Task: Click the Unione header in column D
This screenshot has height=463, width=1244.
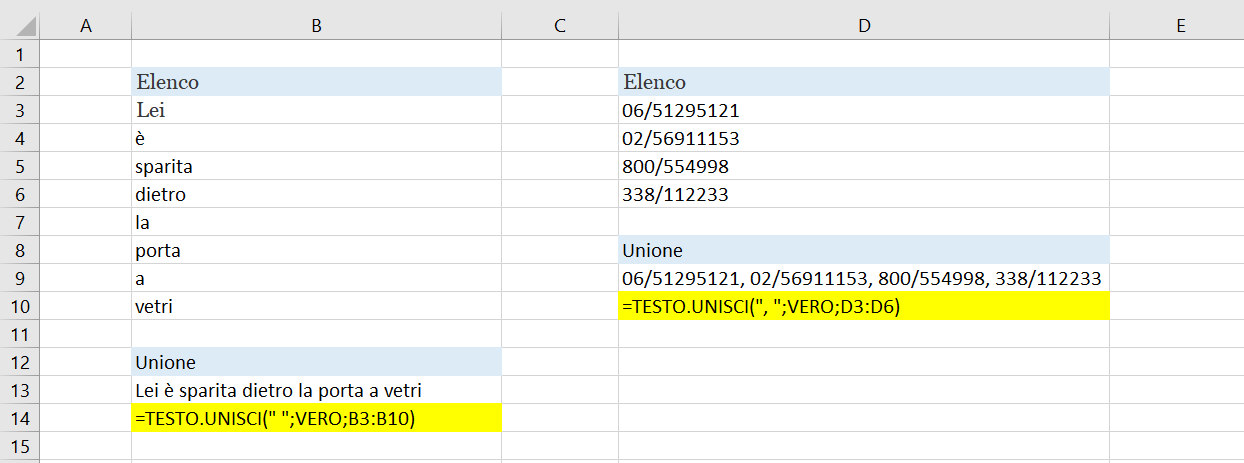Action: click(x=864, y=250)
